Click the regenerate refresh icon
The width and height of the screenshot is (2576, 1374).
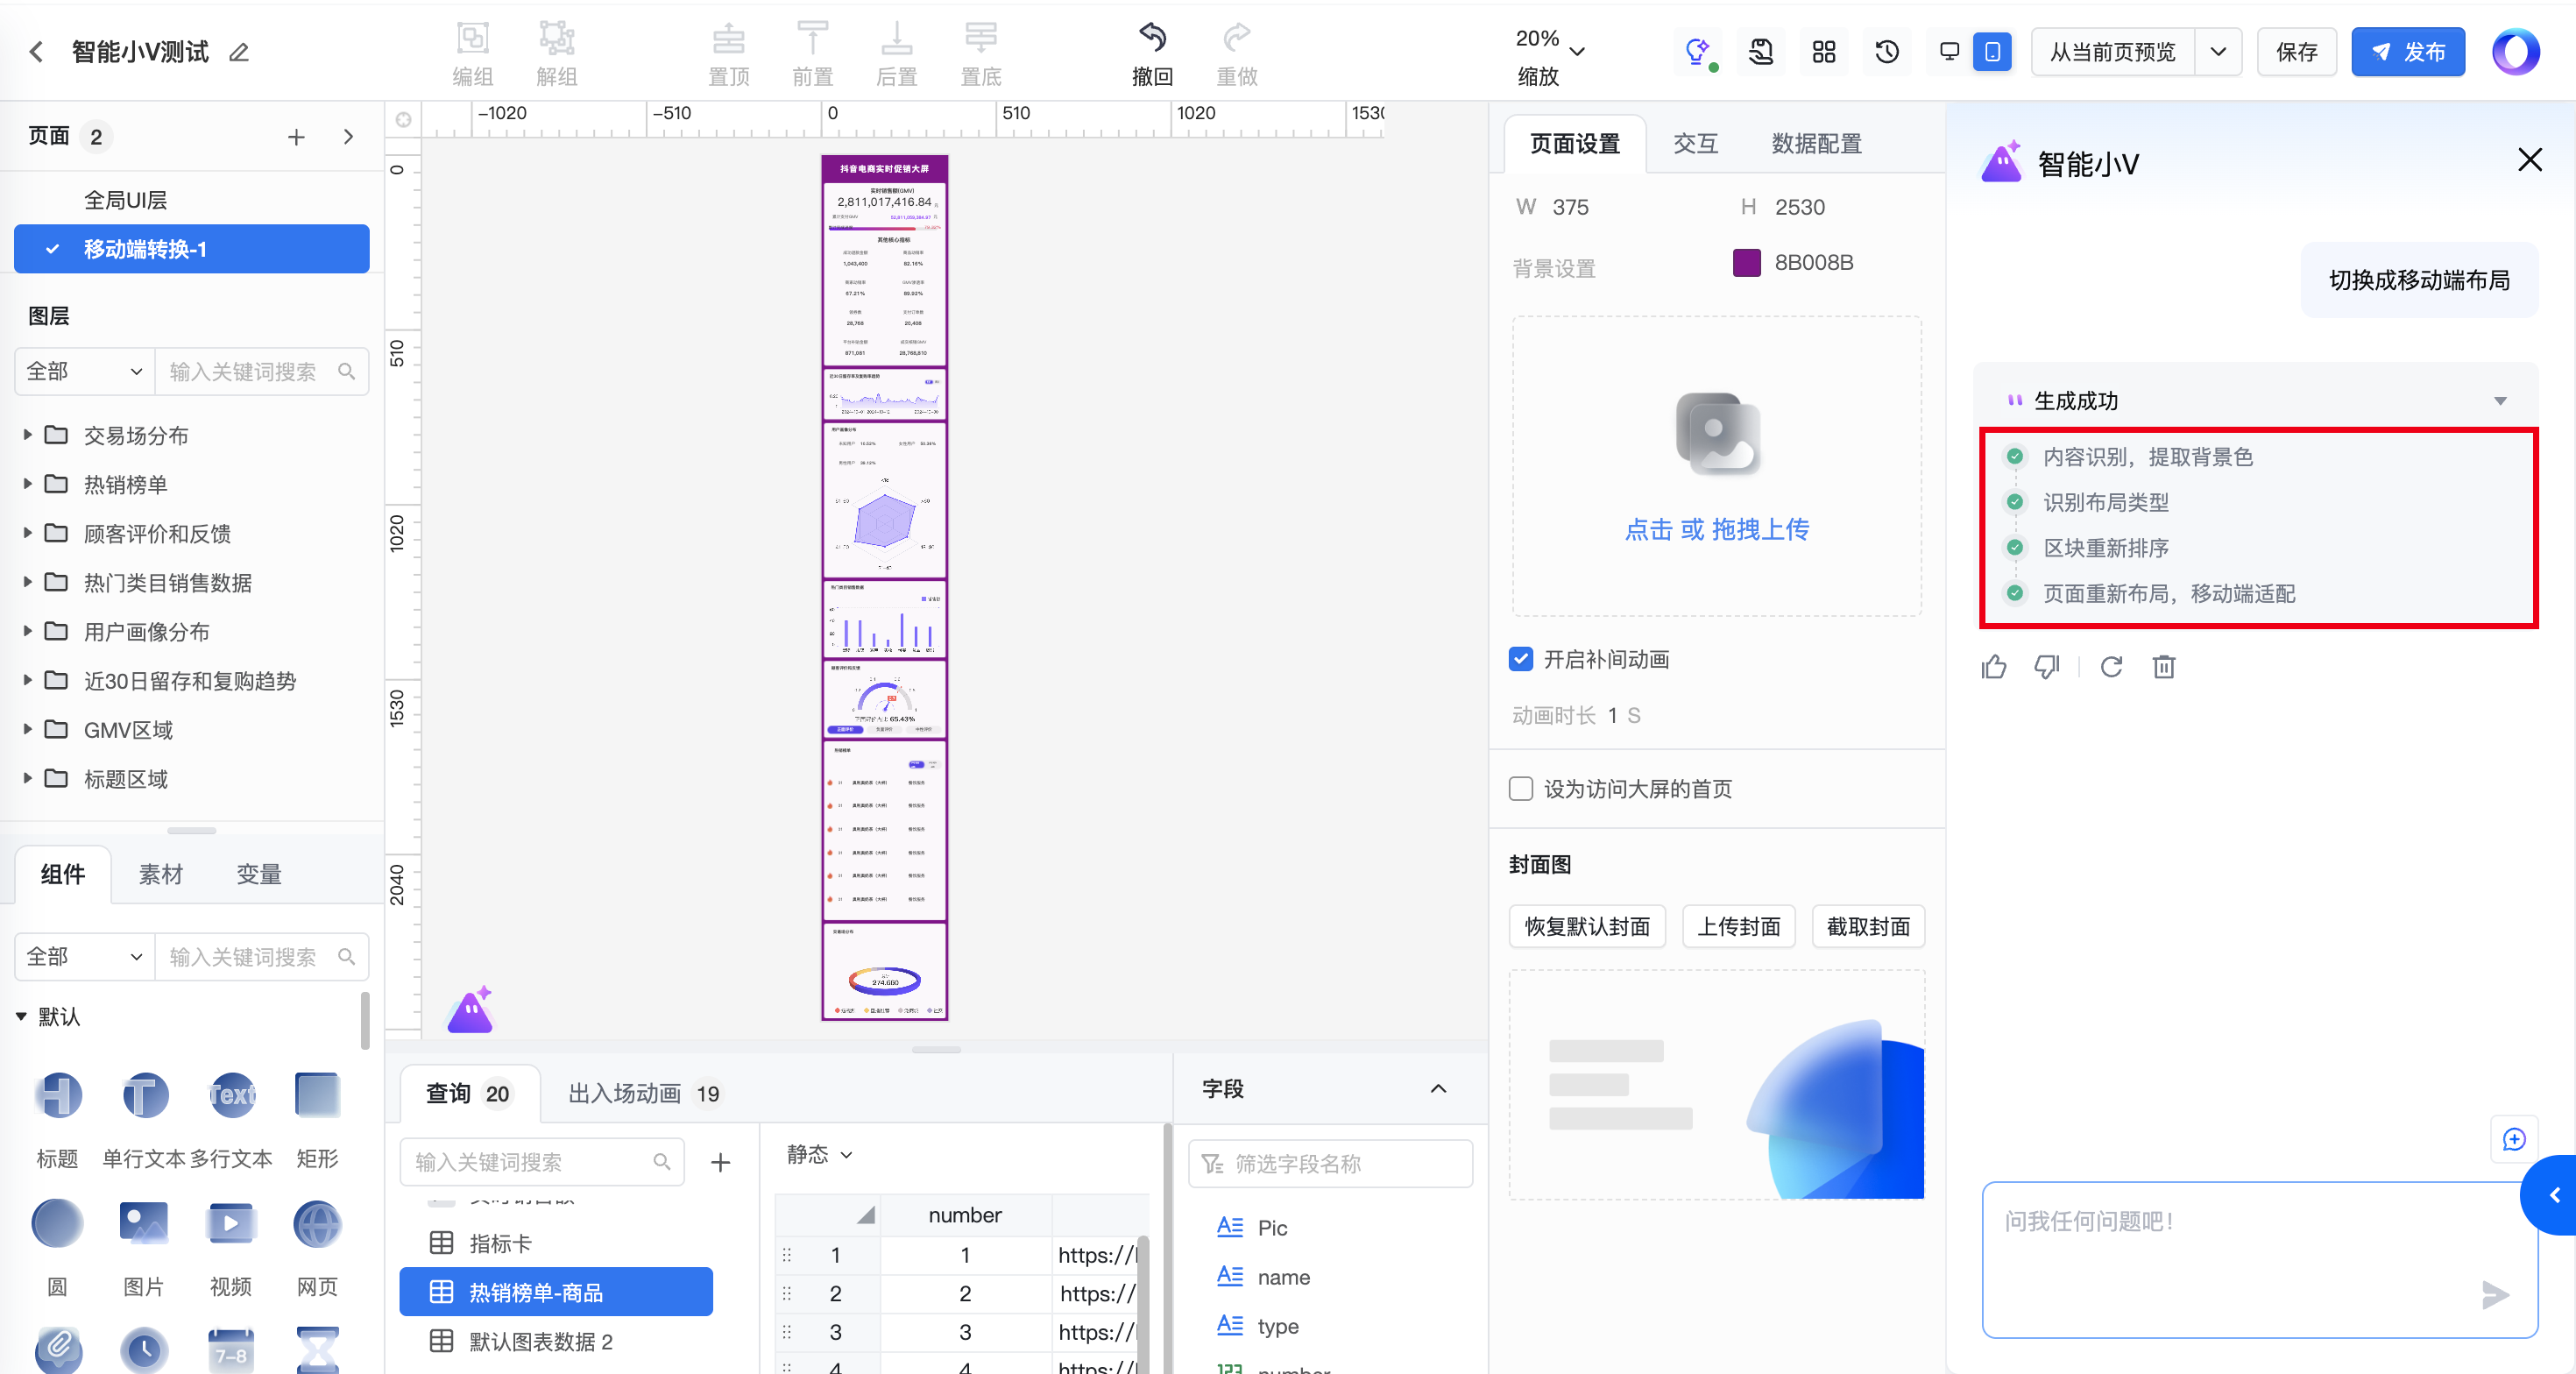2111,667
